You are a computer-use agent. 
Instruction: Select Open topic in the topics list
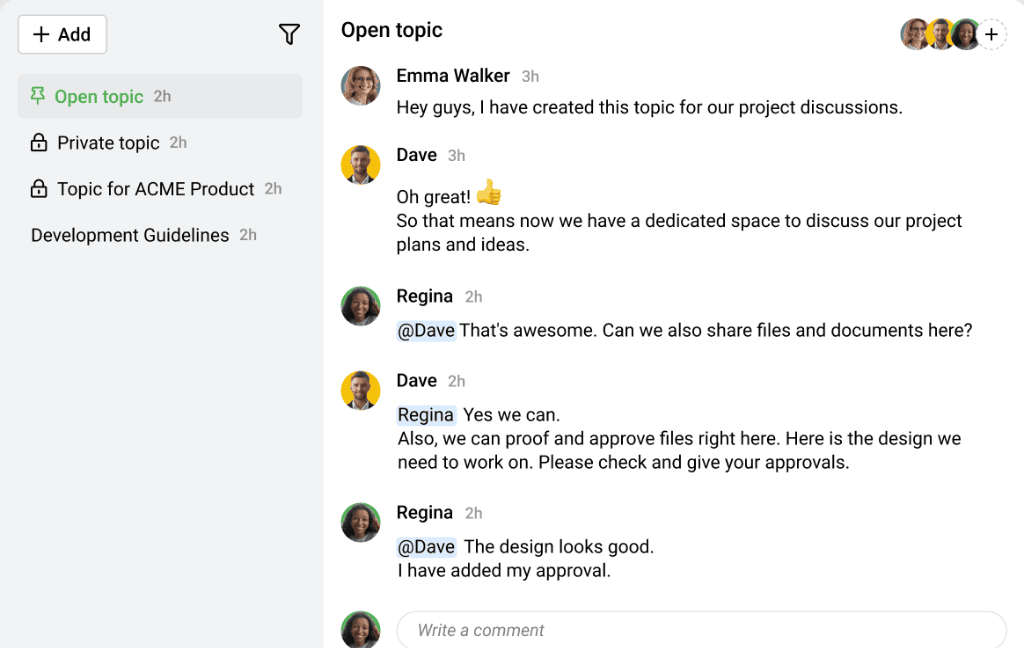point(160,97)
